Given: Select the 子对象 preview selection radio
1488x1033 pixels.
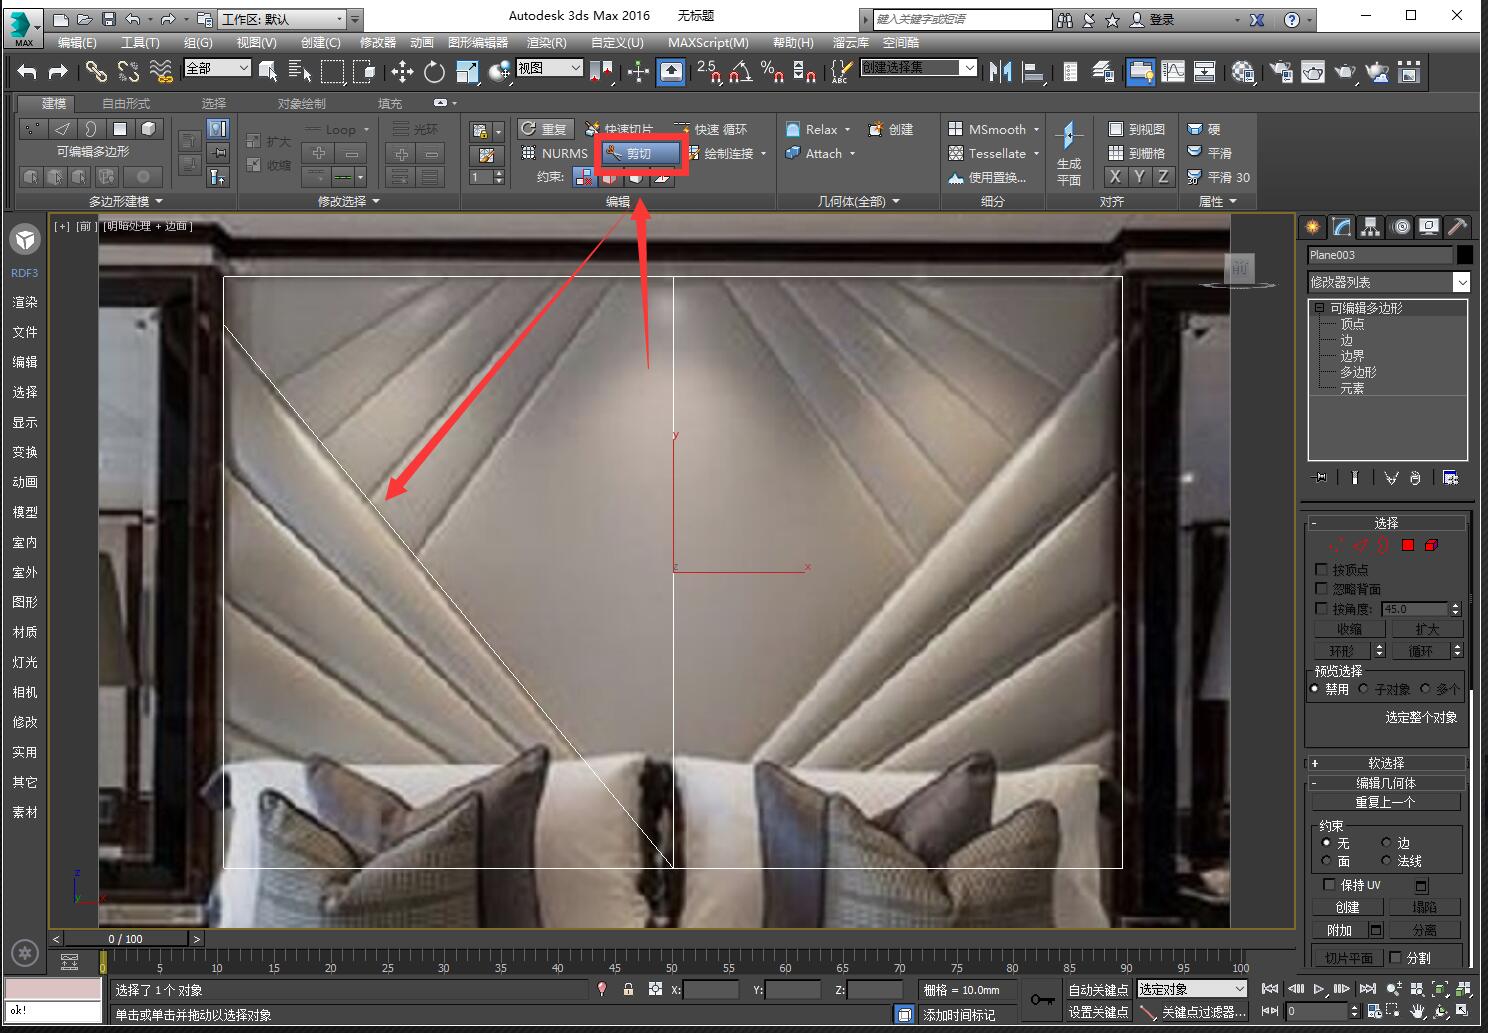Looking at the screenshot, I should tap(1364, 689).
